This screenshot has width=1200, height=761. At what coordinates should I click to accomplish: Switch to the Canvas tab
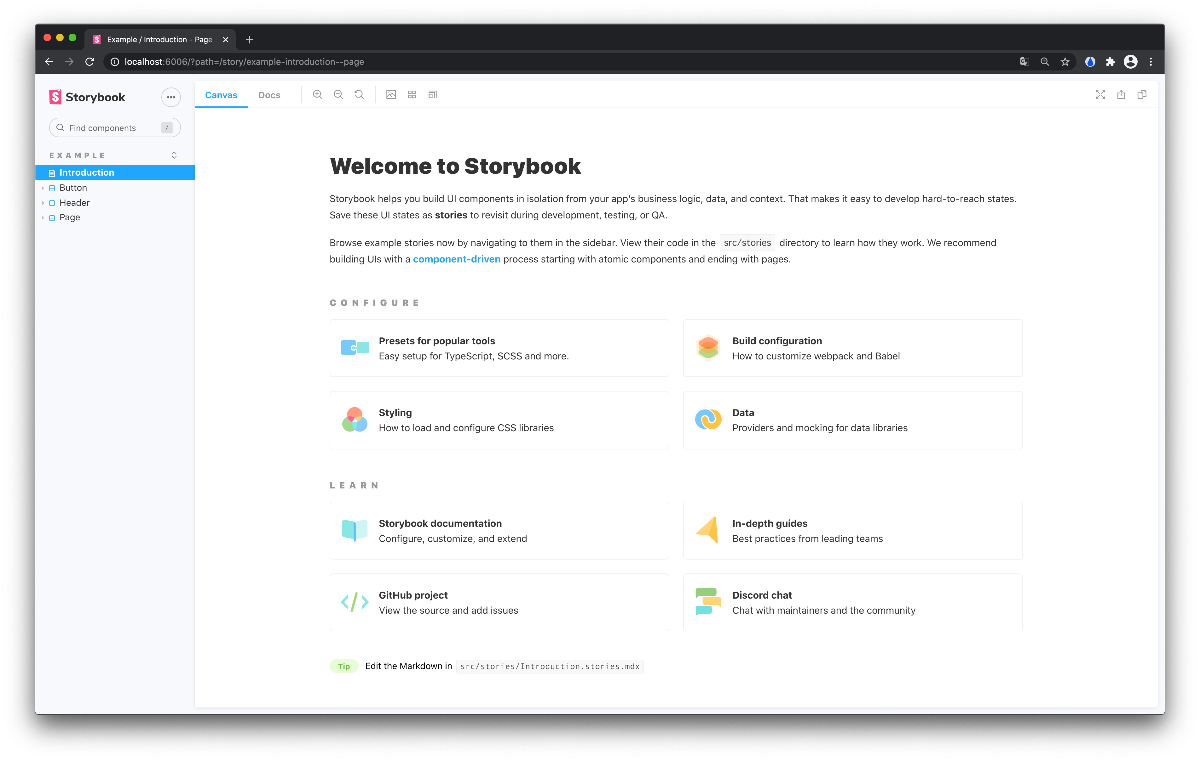221,95
